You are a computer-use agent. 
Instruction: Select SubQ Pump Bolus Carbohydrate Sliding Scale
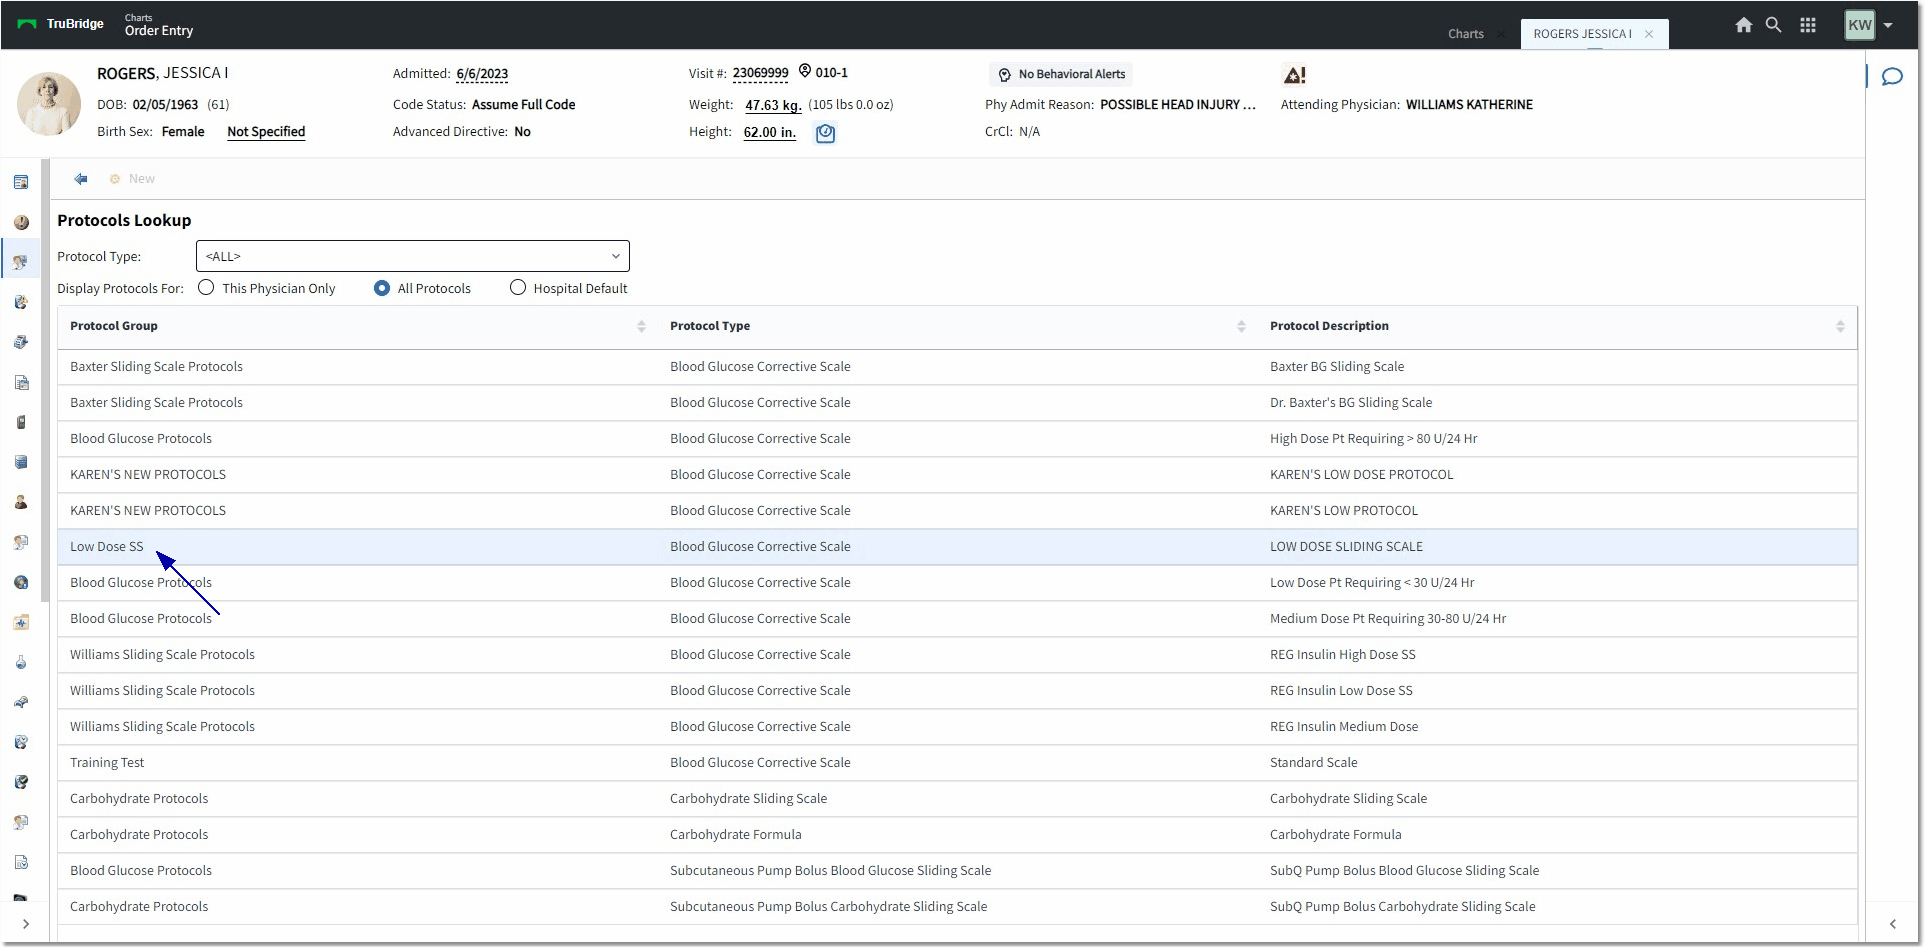tap(1403, 907)
